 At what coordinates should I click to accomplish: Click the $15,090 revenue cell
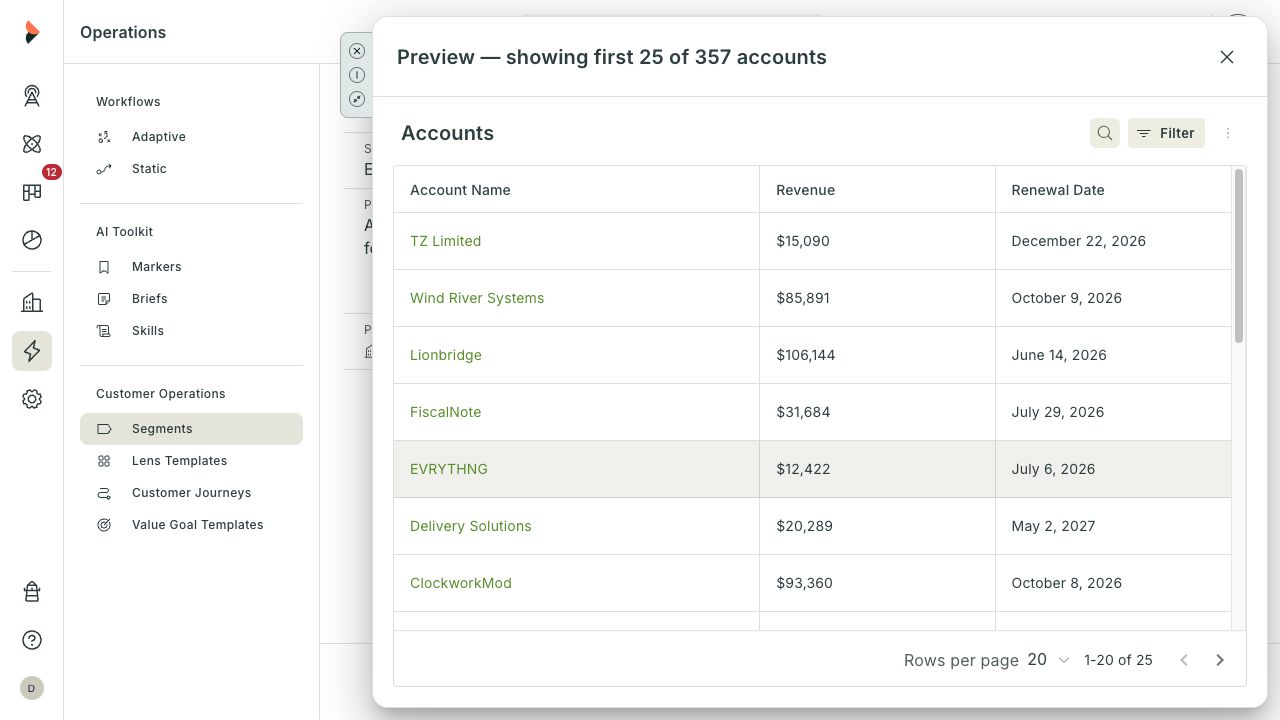pyautogui.click(x=877, y=241)
